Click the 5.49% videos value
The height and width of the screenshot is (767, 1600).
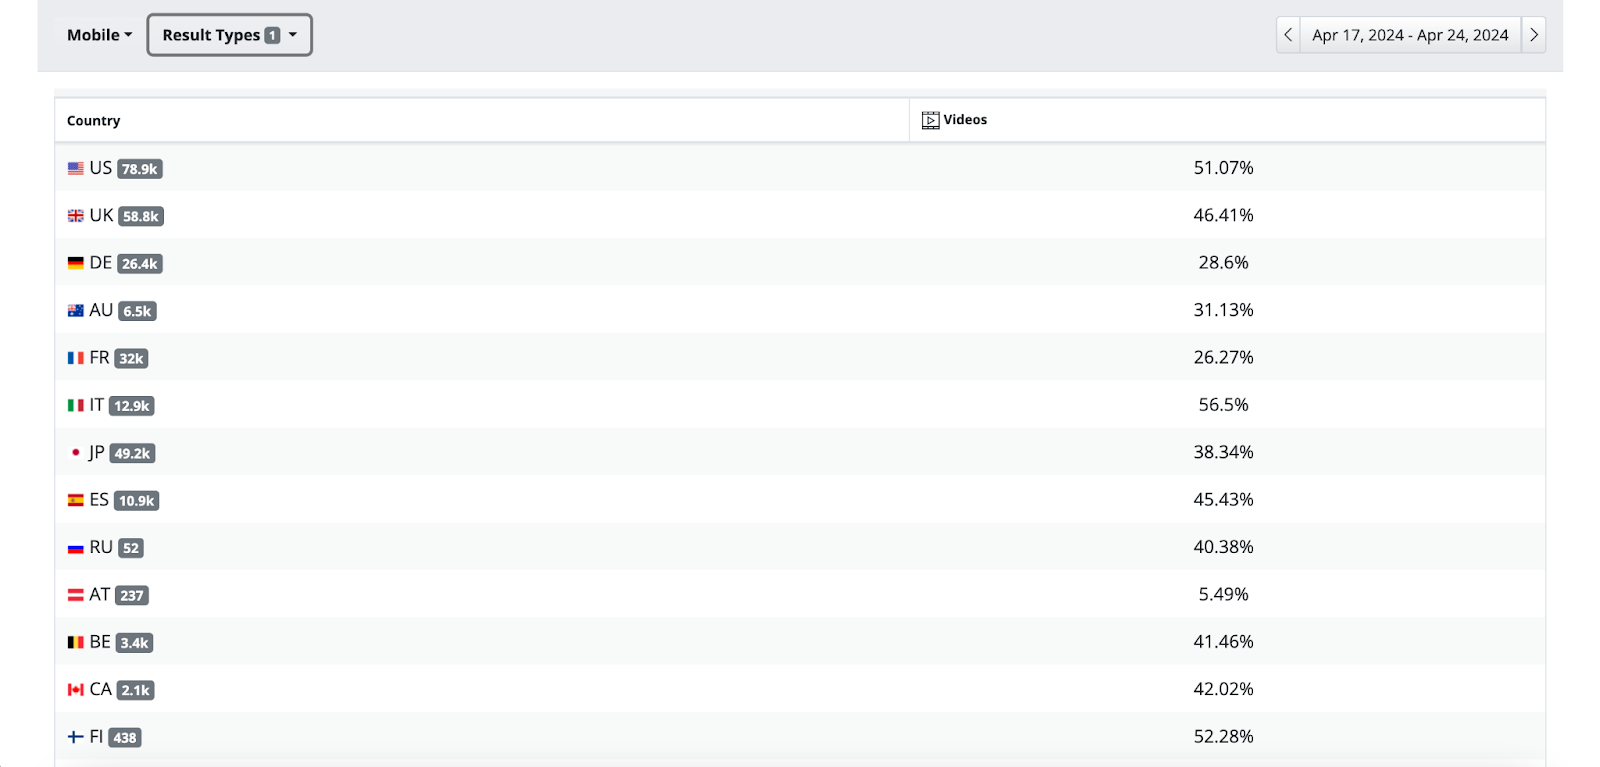[x=1224, y=594]
